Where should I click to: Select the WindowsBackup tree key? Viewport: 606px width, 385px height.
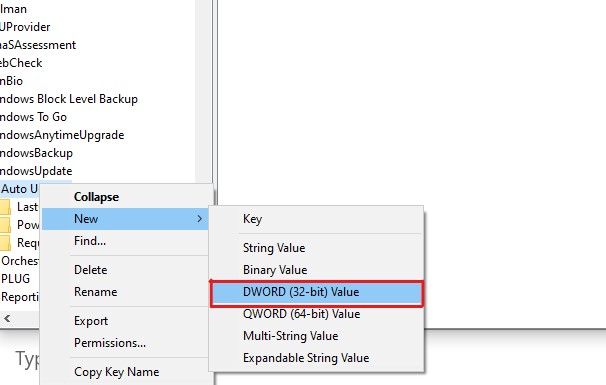tap(36, 153)
